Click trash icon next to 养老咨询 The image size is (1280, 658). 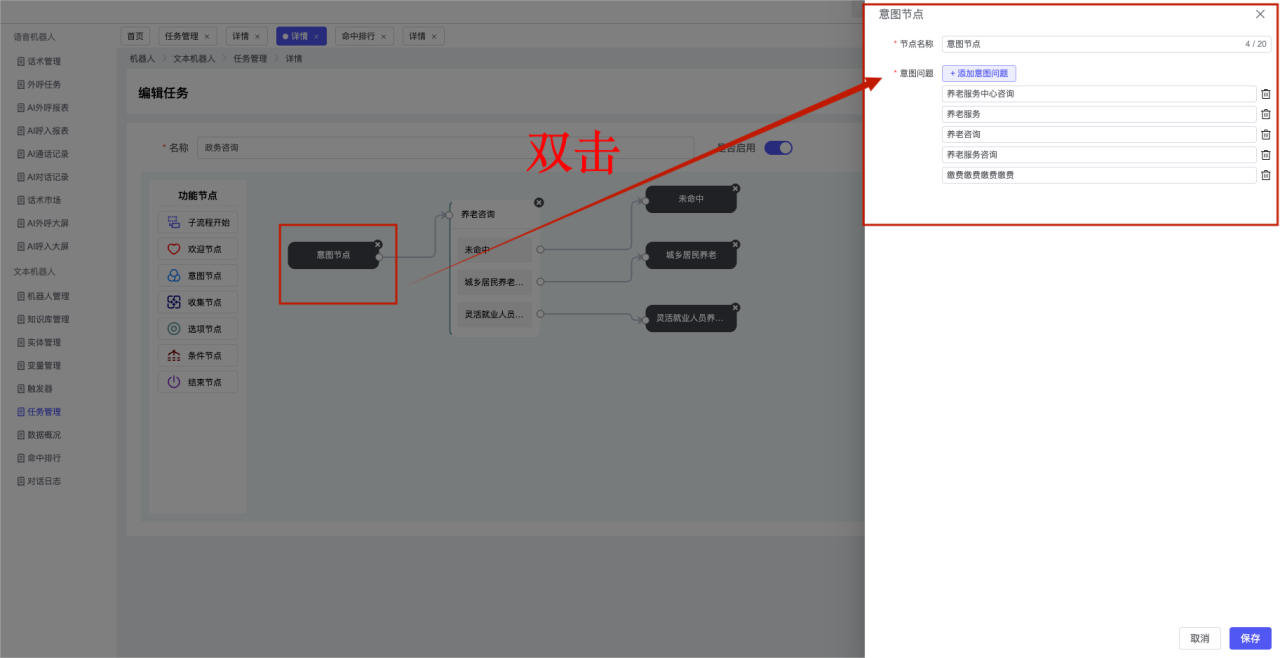pyautogui.click(x=1265, y=135)
